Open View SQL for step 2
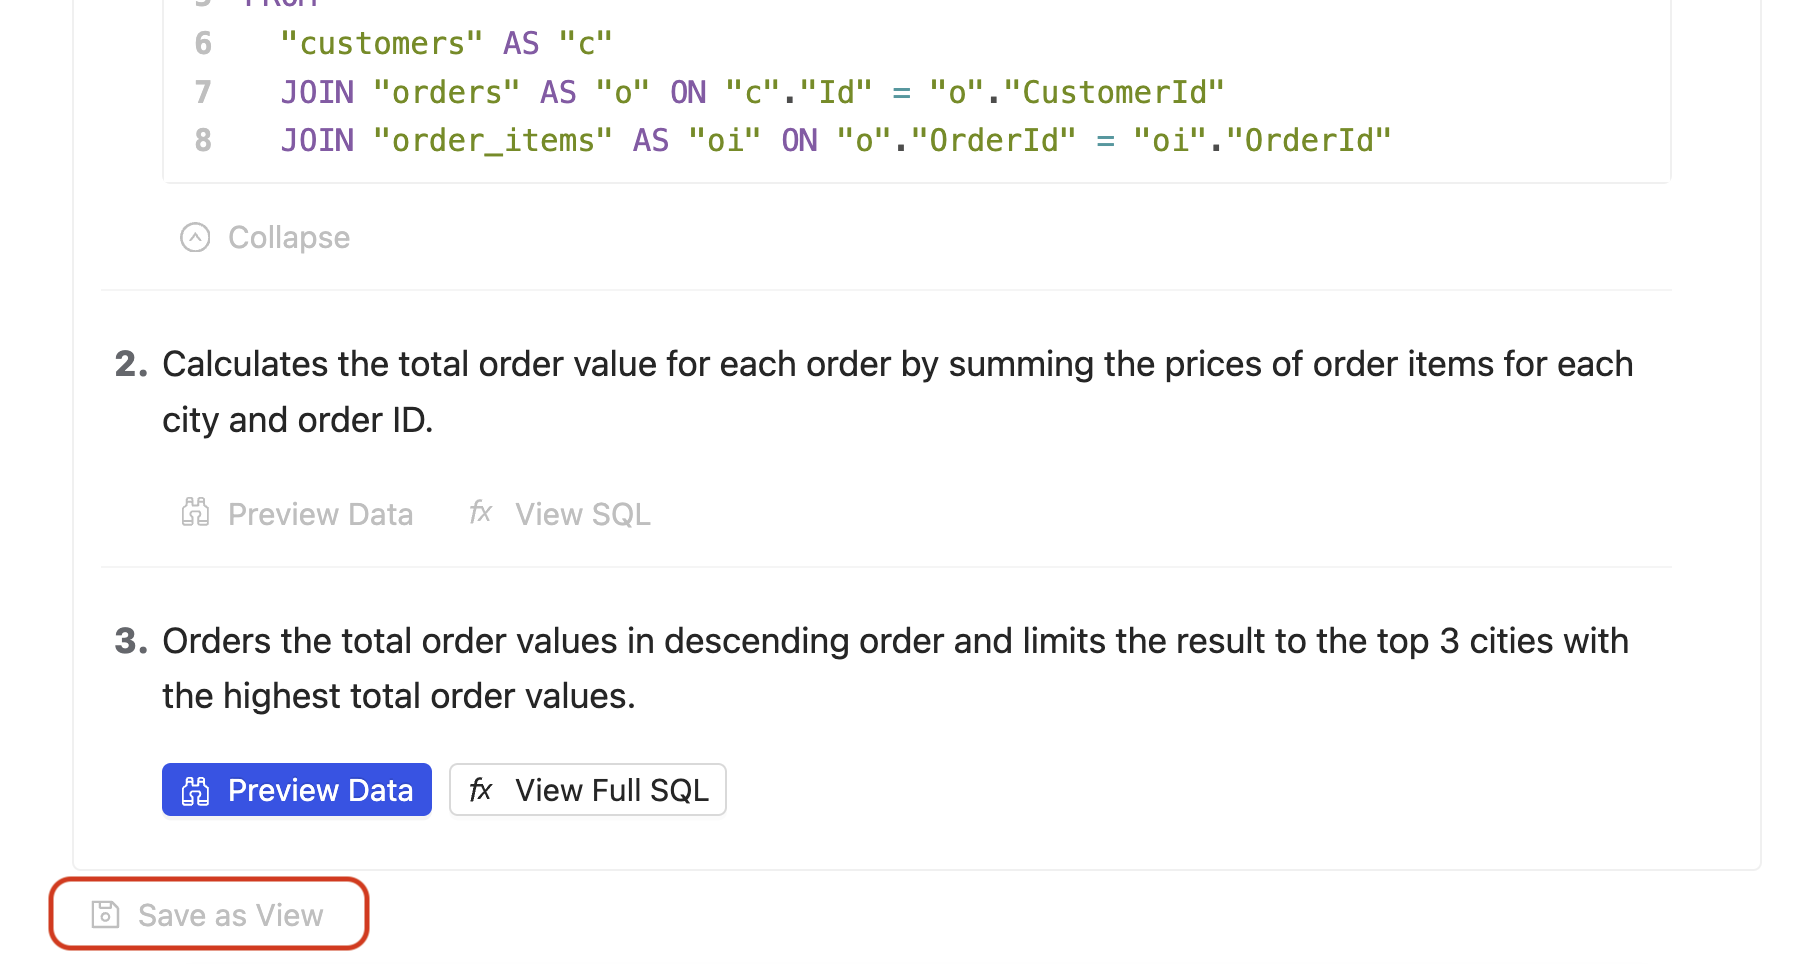Viewport: 1808px width, 964px height. click(x=560, y=513)
